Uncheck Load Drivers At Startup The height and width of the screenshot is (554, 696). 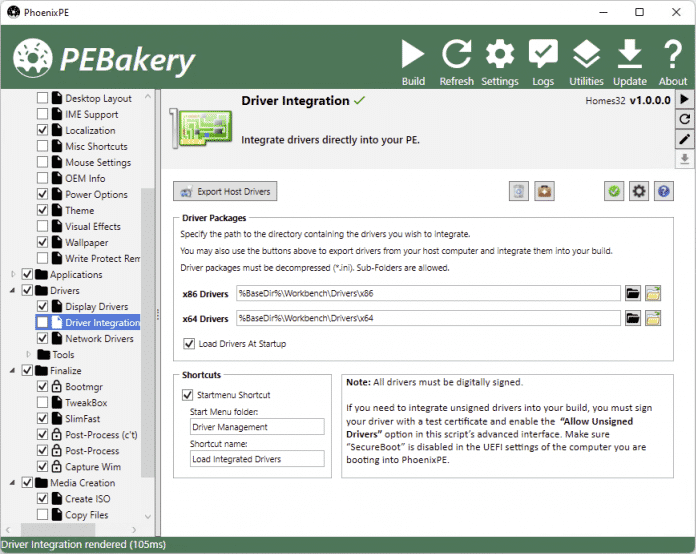(x=190, y=344)
